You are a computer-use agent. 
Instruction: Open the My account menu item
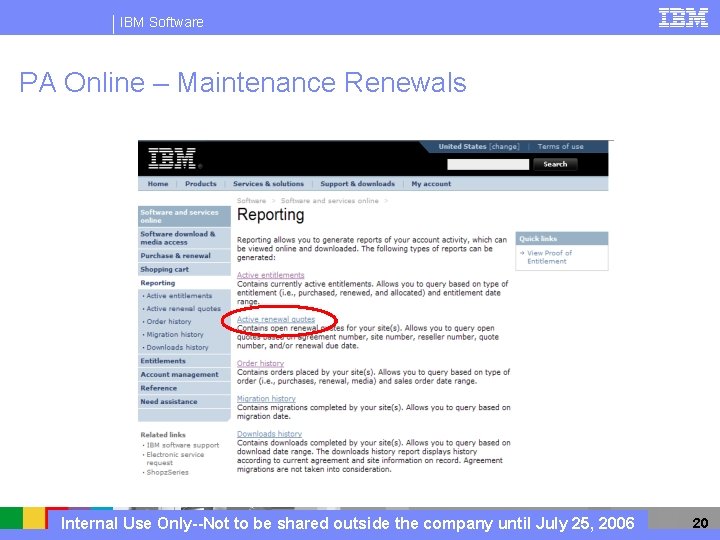click(x=431, y=184)
